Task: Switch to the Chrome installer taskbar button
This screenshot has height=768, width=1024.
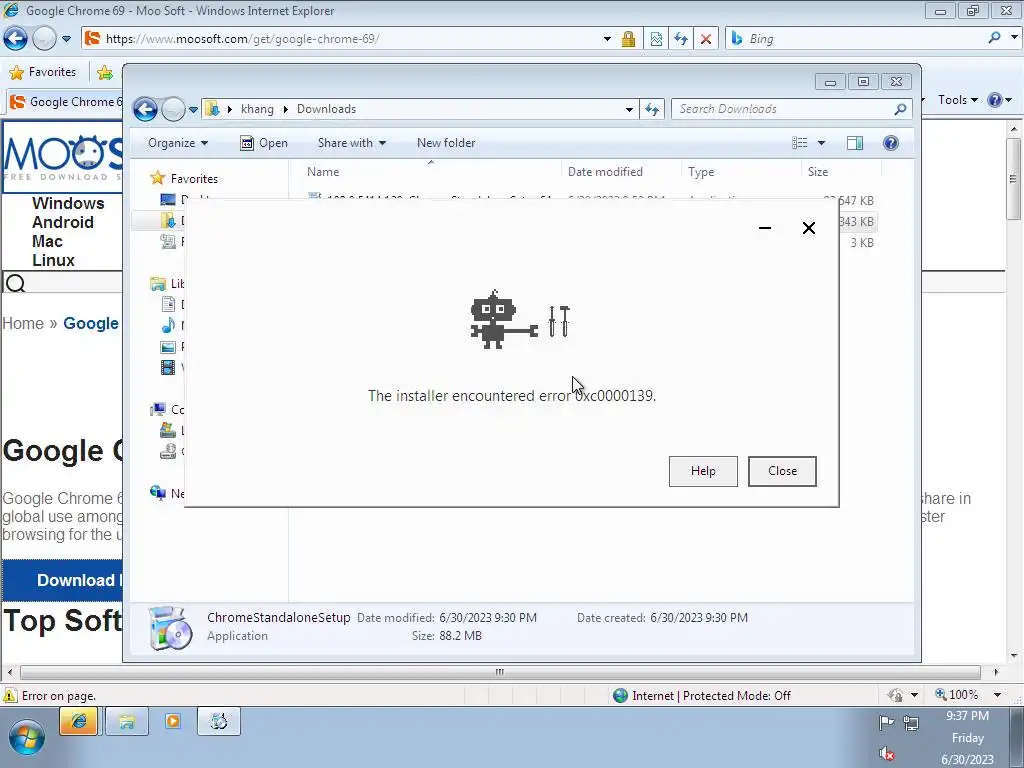Action: point(219,722)
